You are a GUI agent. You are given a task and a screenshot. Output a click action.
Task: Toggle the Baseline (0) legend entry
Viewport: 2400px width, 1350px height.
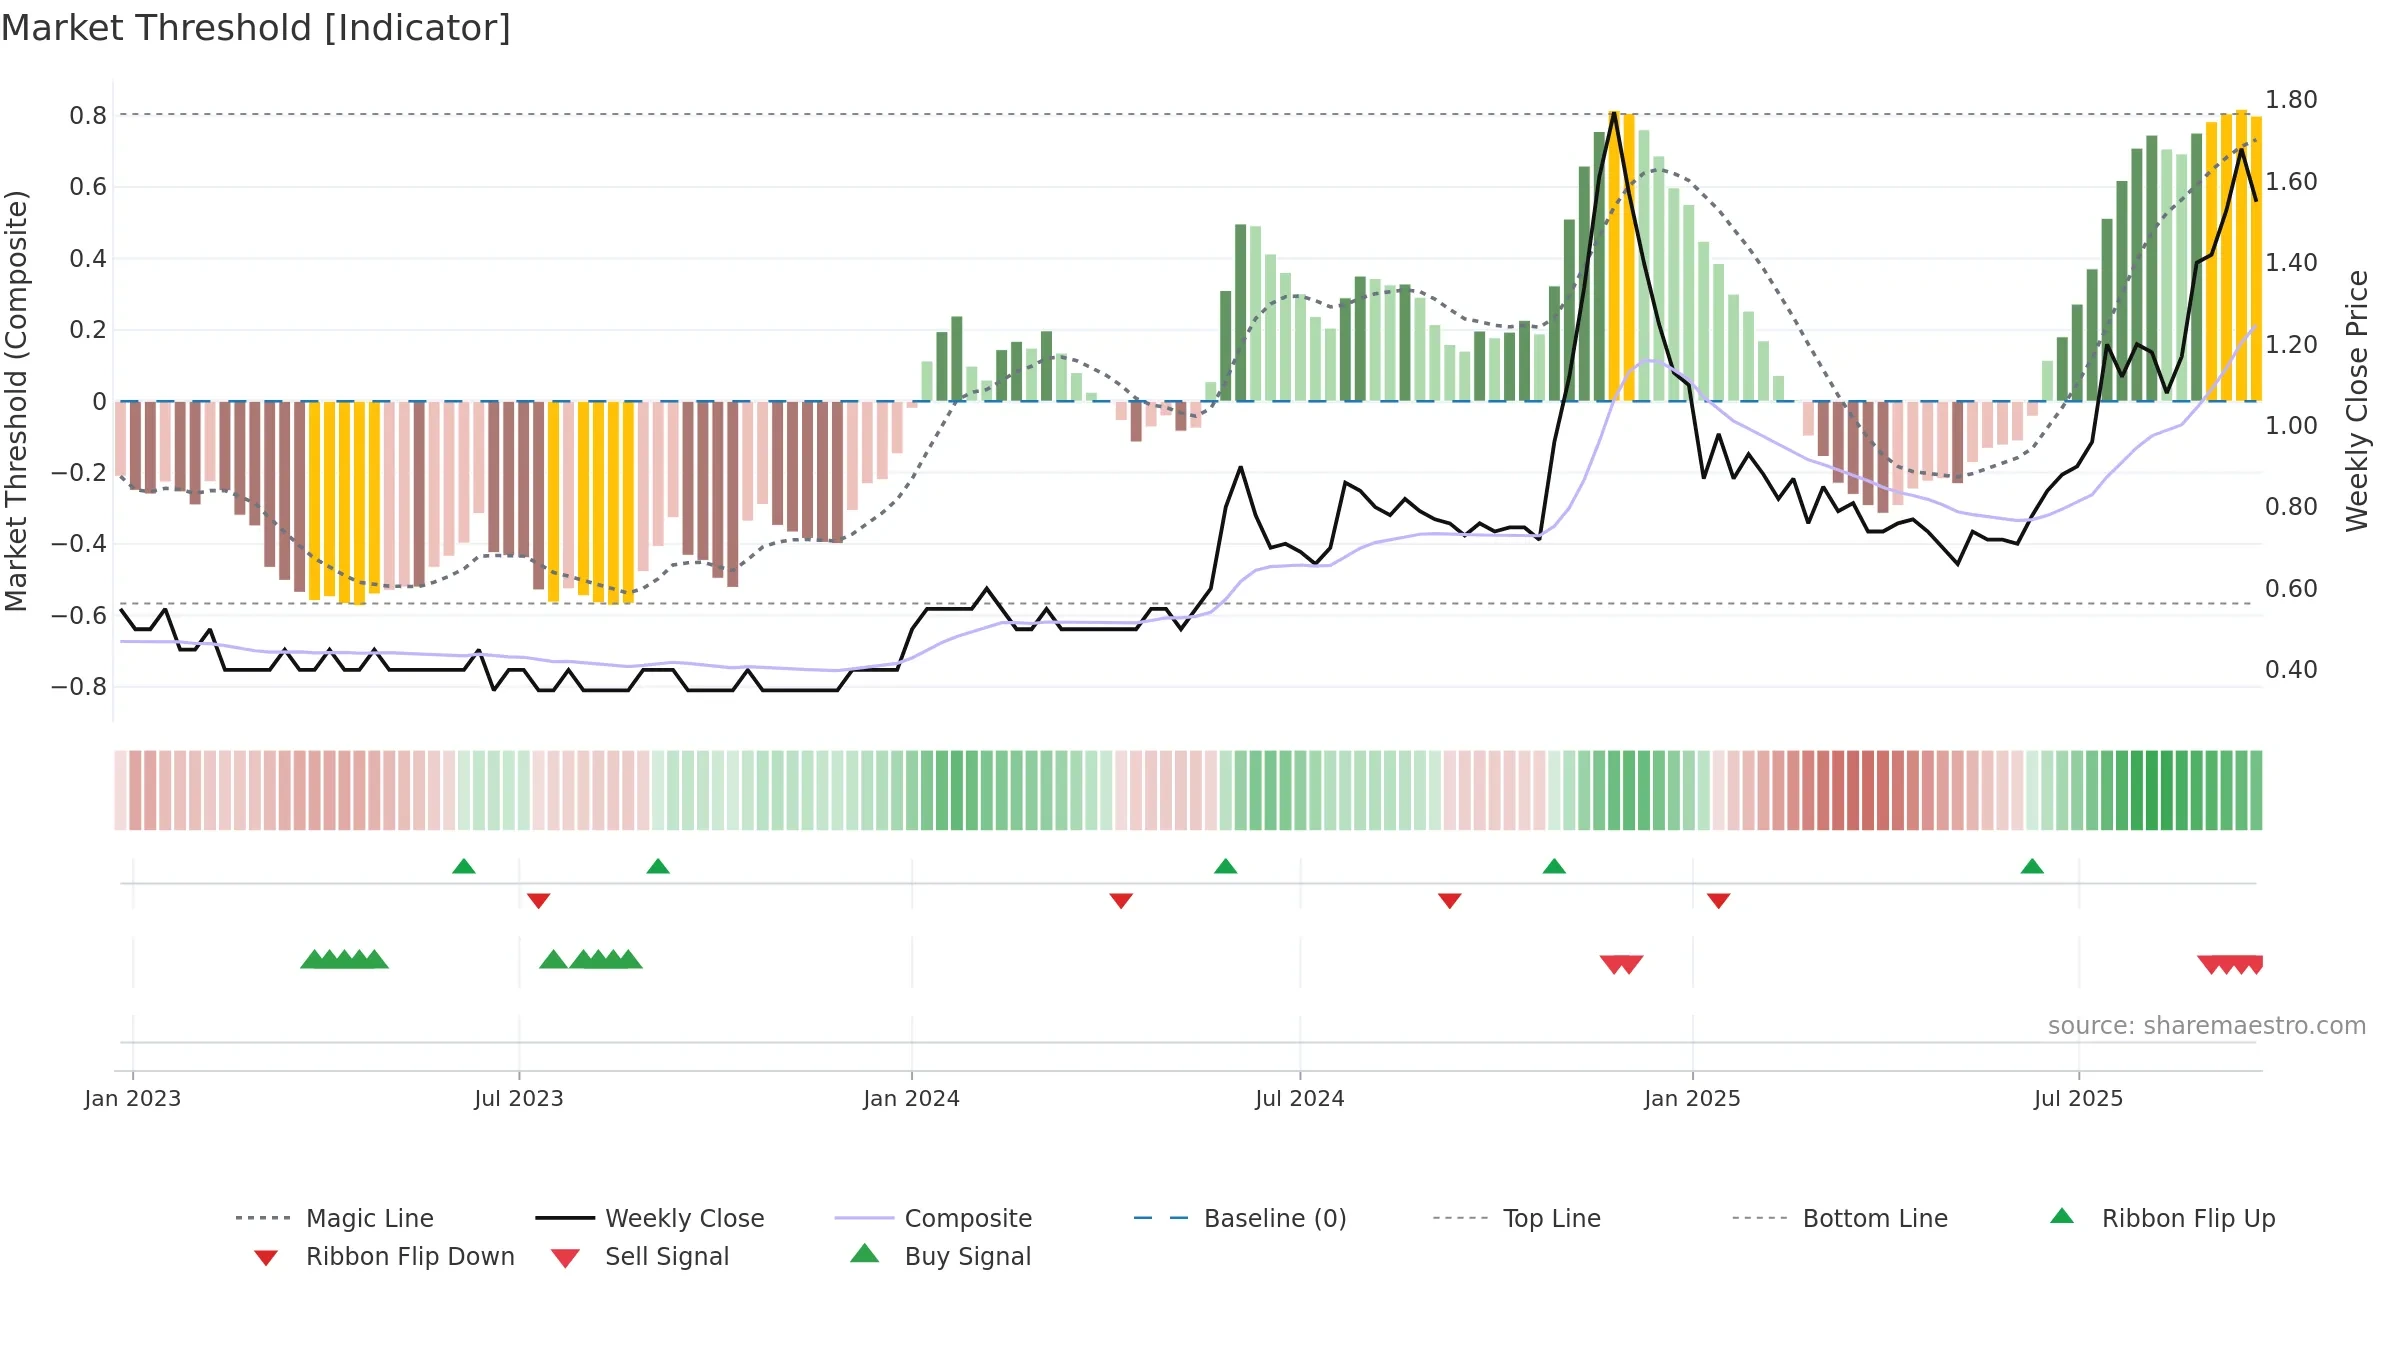point(1240,1218)
